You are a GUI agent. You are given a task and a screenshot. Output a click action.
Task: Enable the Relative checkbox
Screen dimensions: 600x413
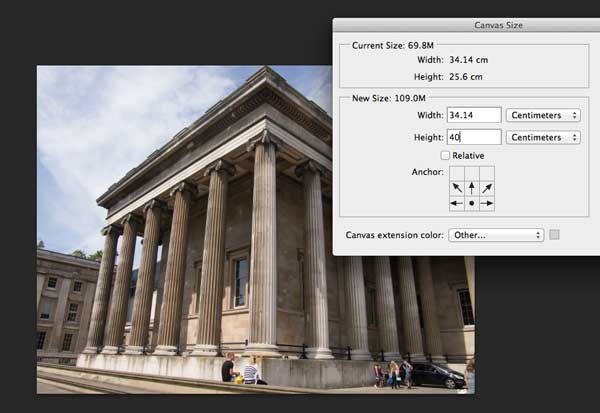(445, 155)
